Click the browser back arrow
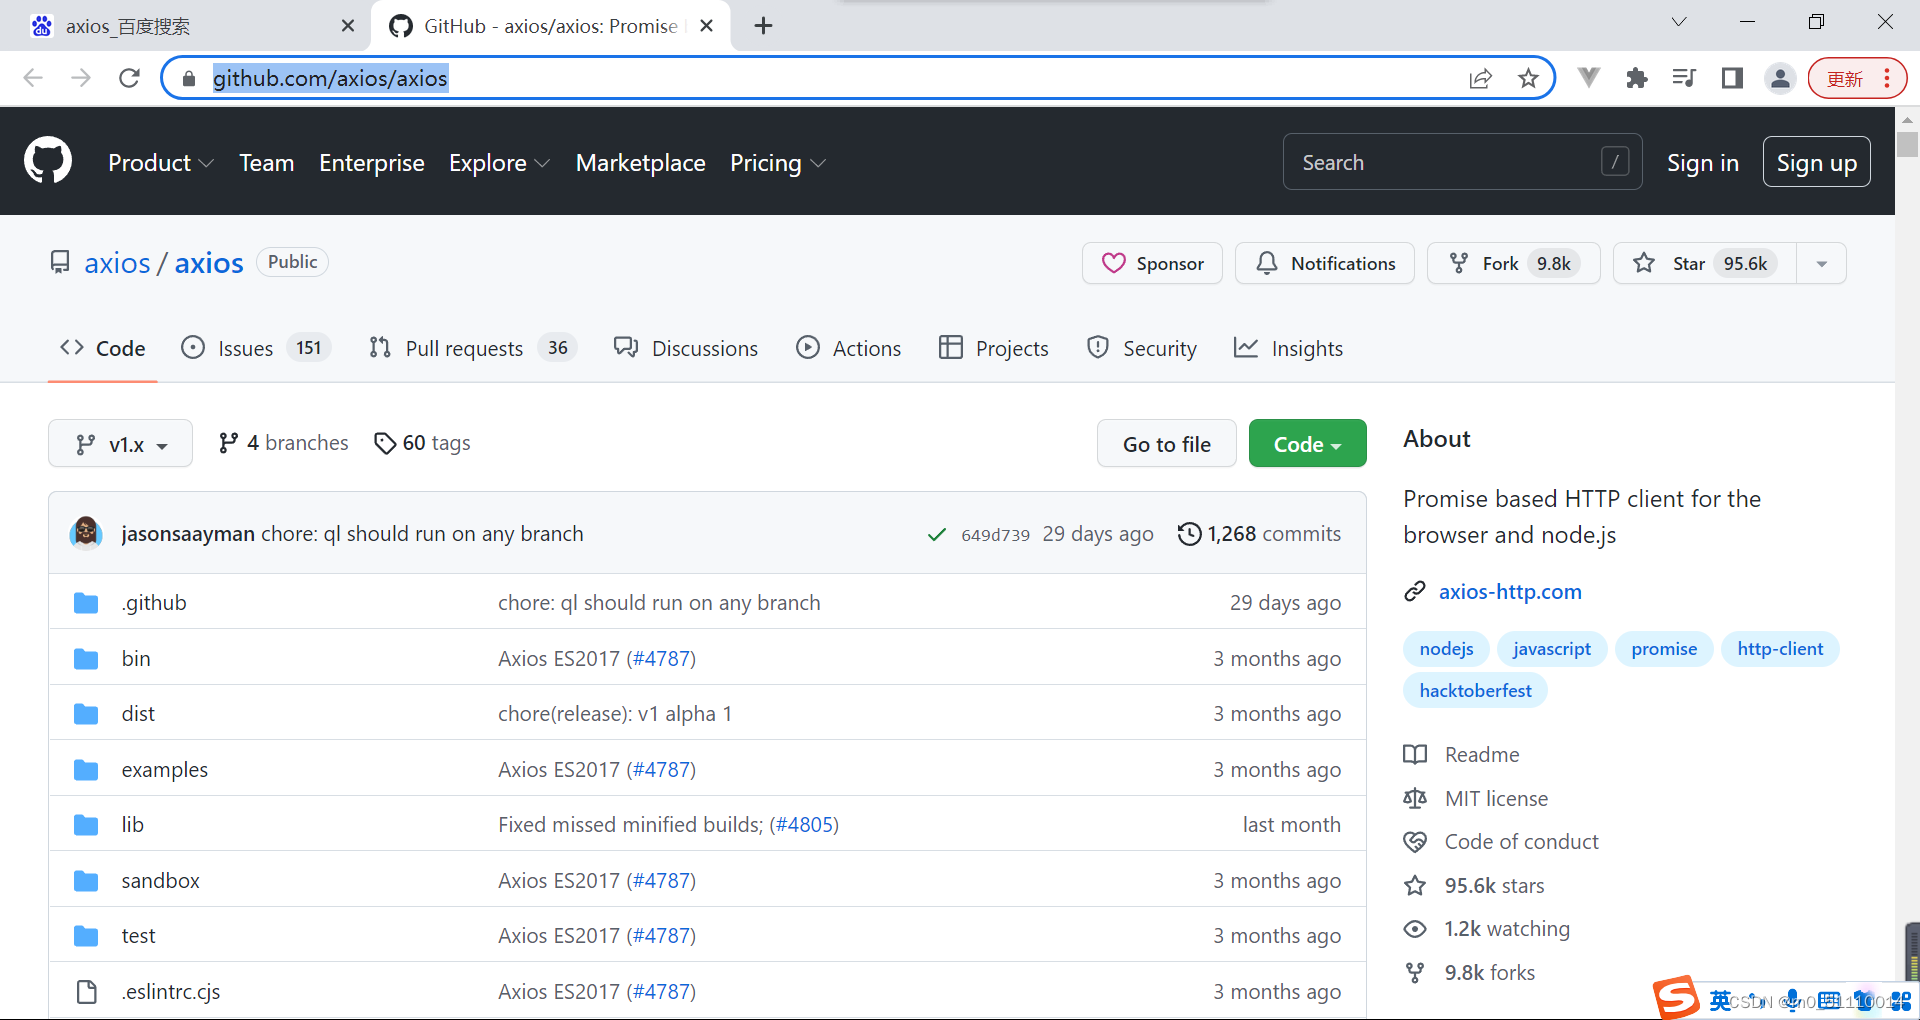Image resolution: width=1920 pixels, height=1020 pixels. (x=33, y=78)
